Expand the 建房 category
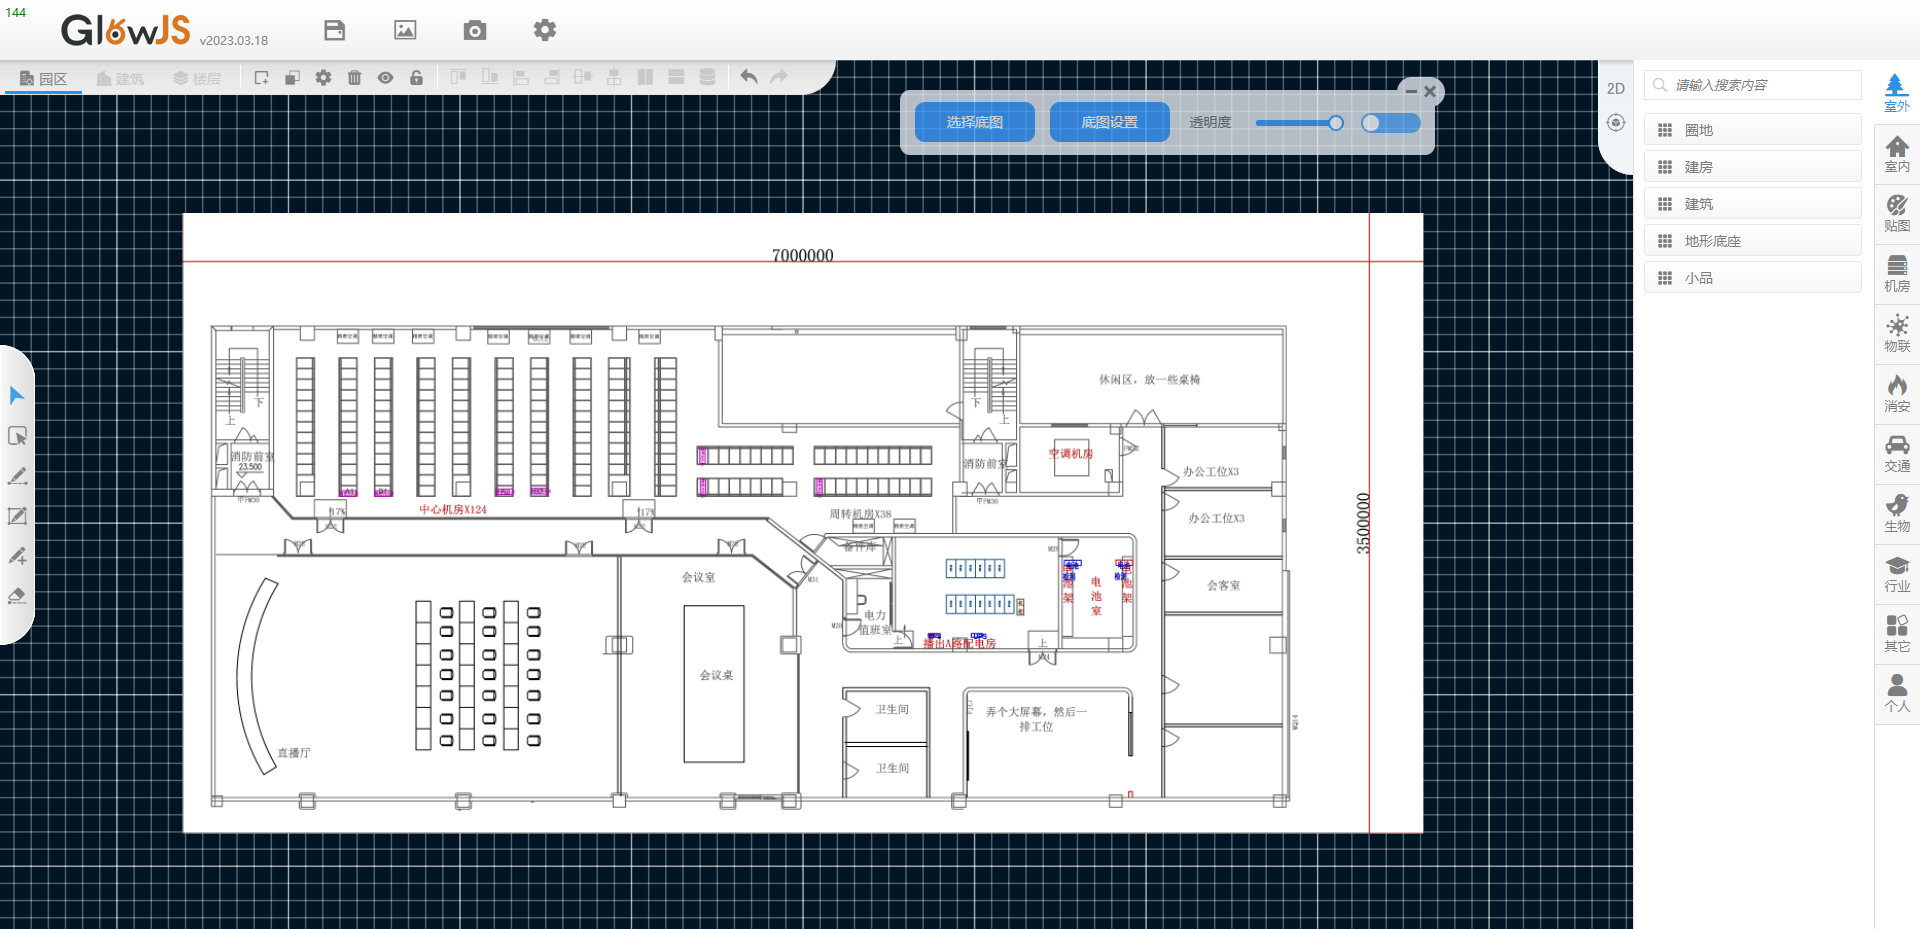 [x=1753, y=167]
